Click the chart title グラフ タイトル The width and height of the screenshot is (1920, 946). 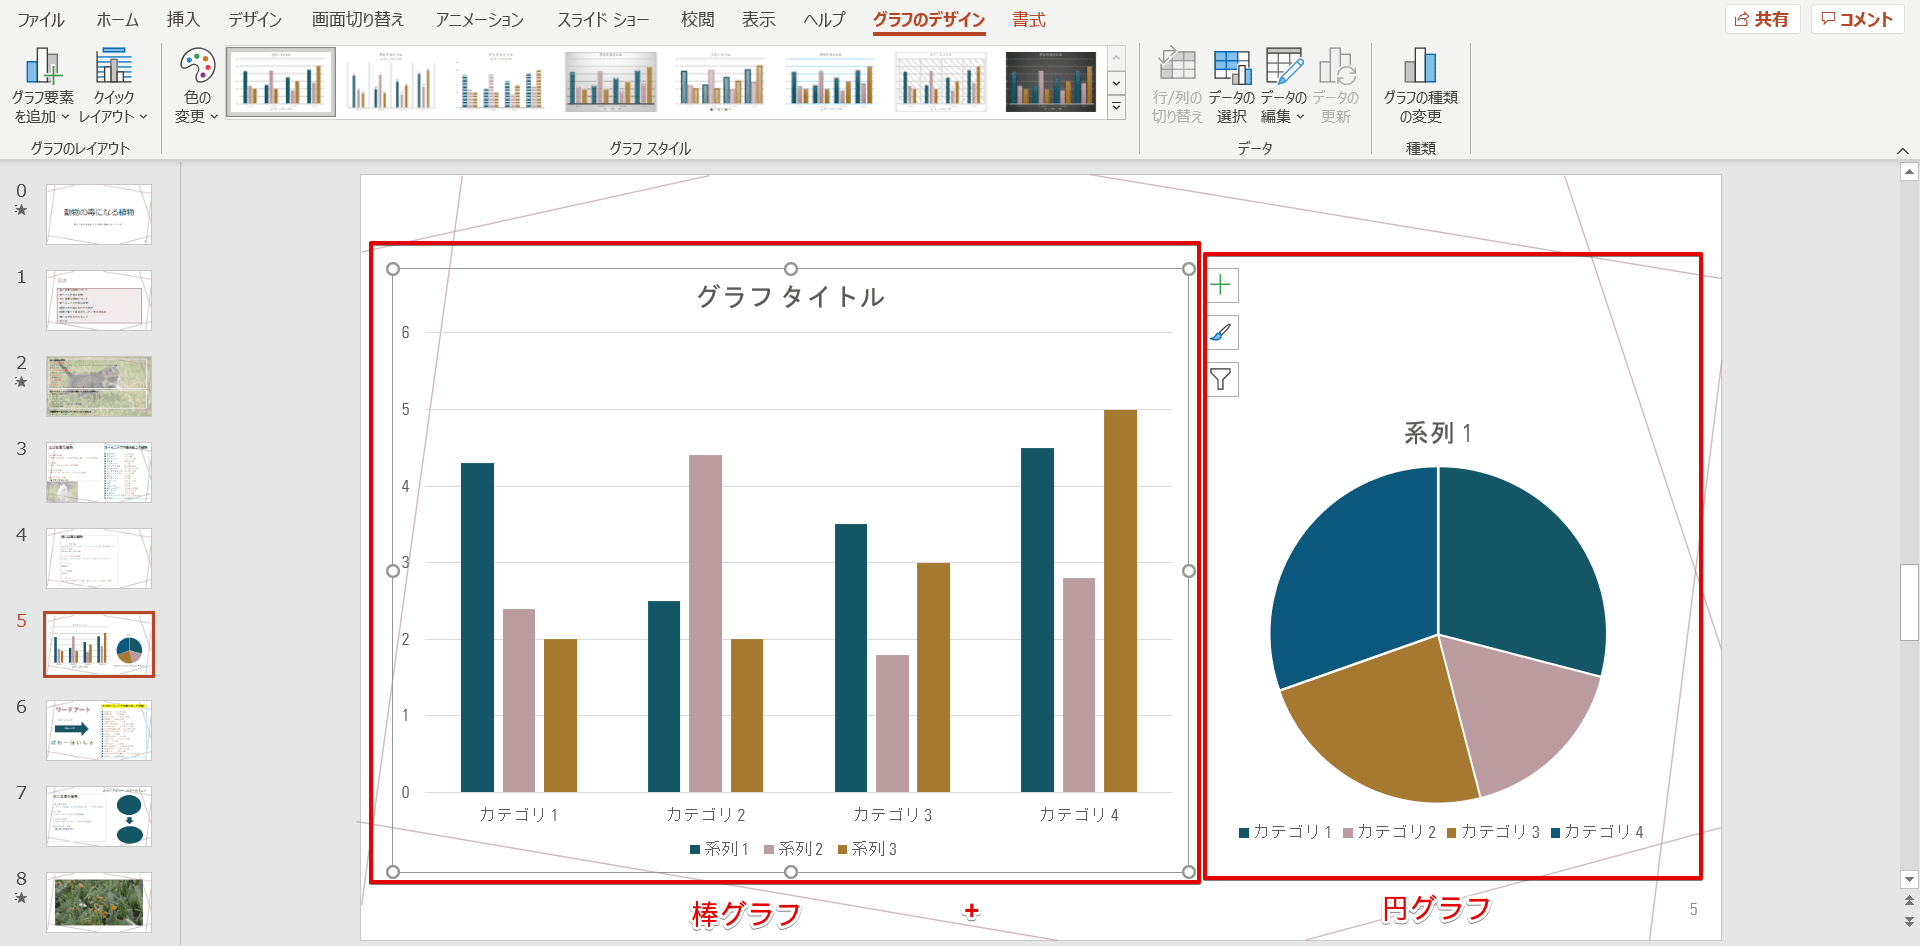tap(790, 297)
